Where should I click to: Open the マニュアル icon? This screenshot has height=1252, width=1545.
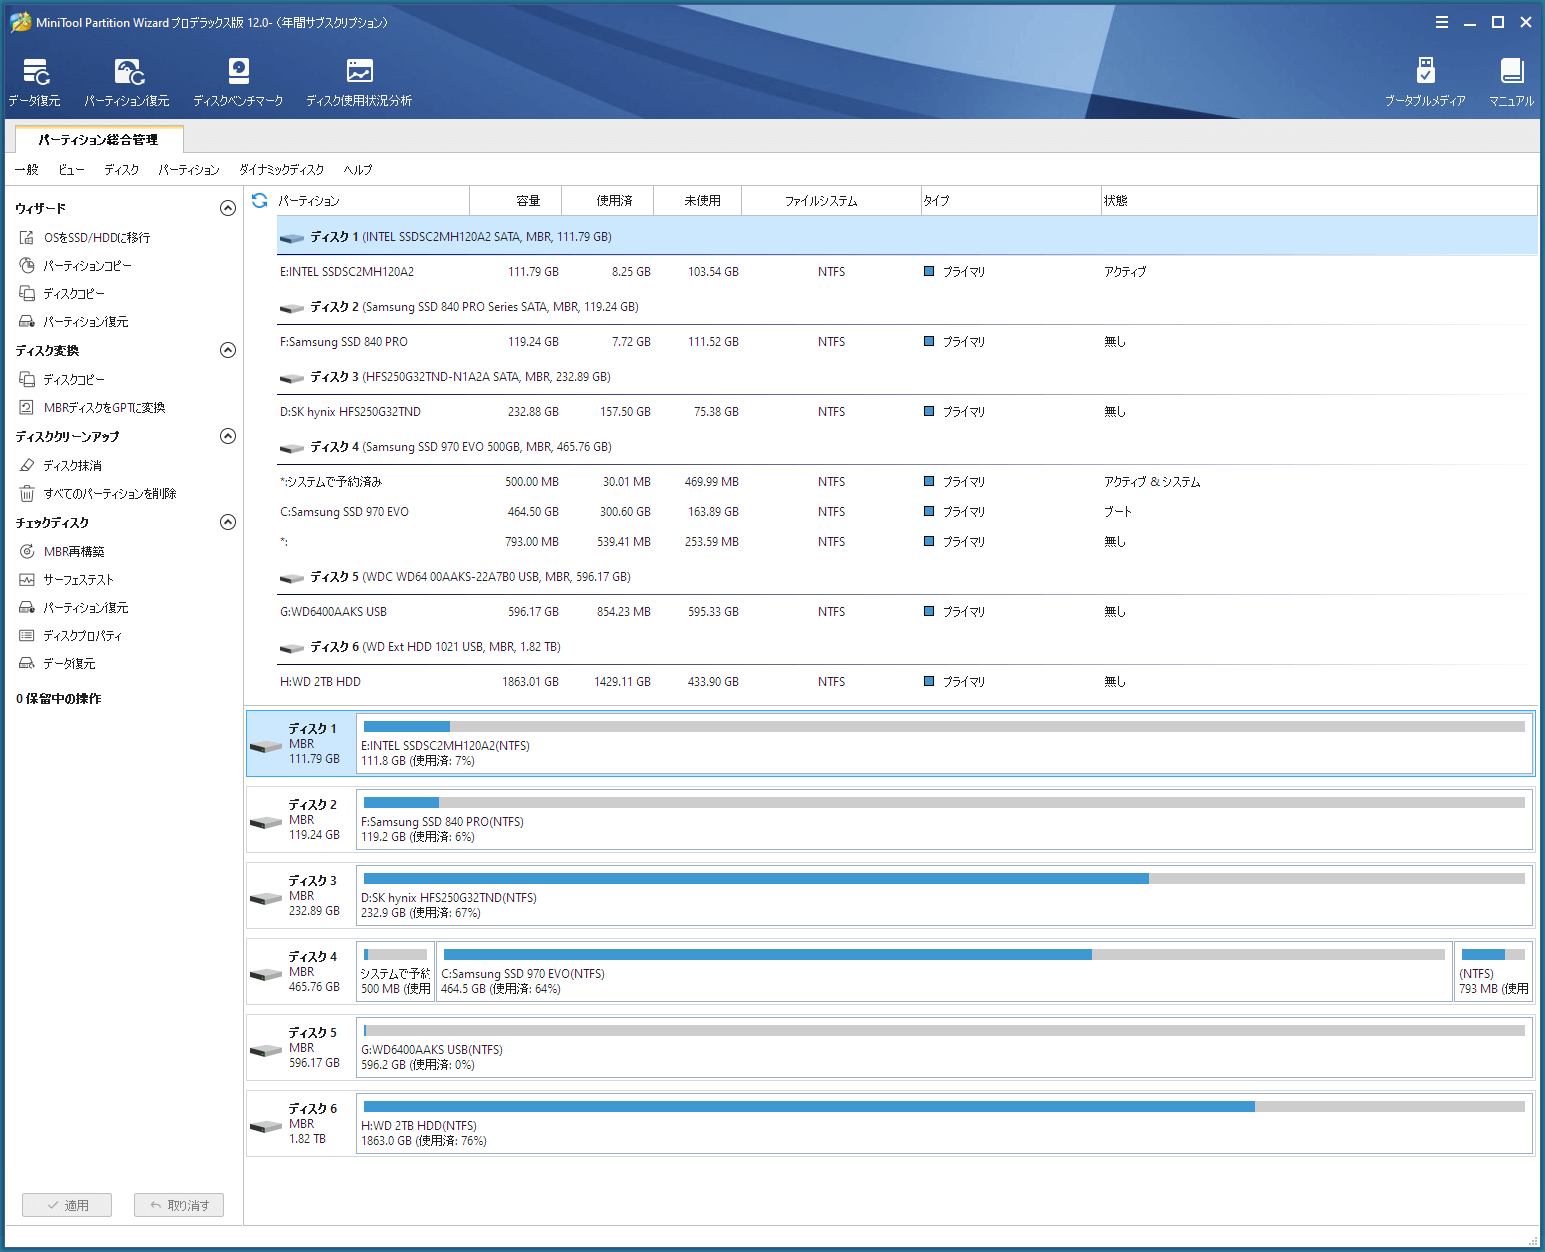point(1511,82)
